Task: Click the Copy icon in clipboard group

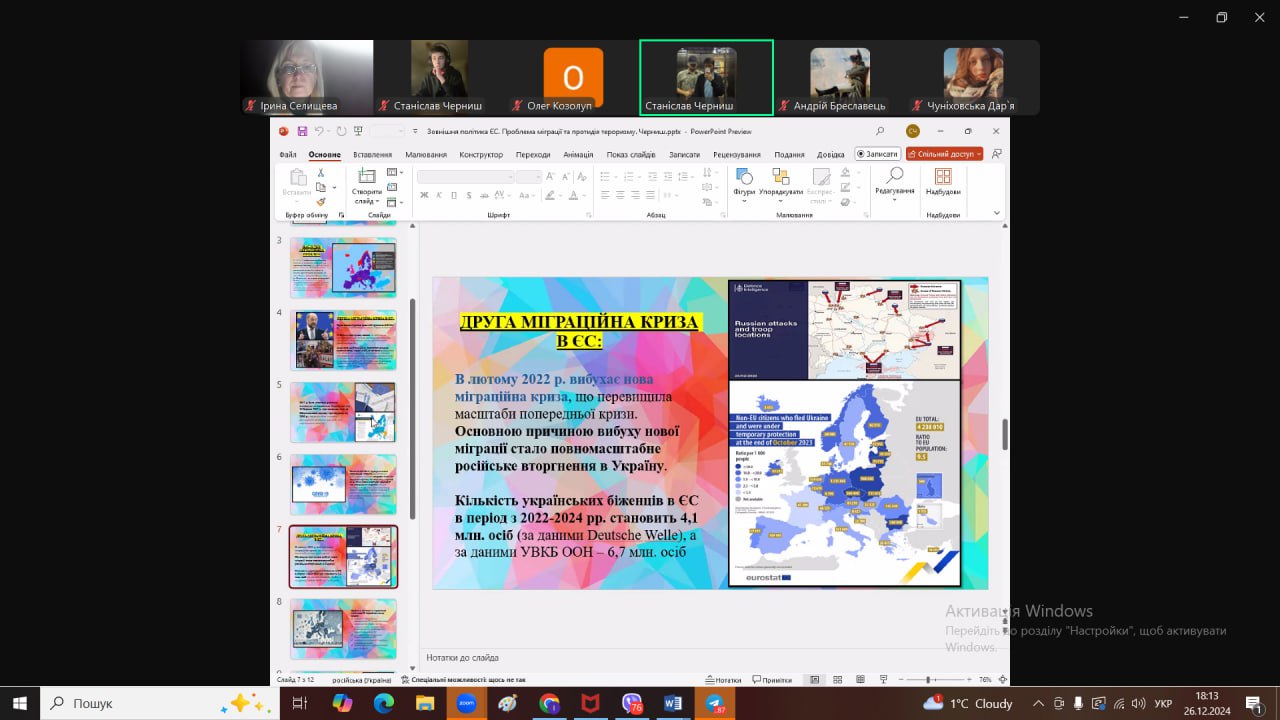Action: pyautogui.click(x=320, y=187)
